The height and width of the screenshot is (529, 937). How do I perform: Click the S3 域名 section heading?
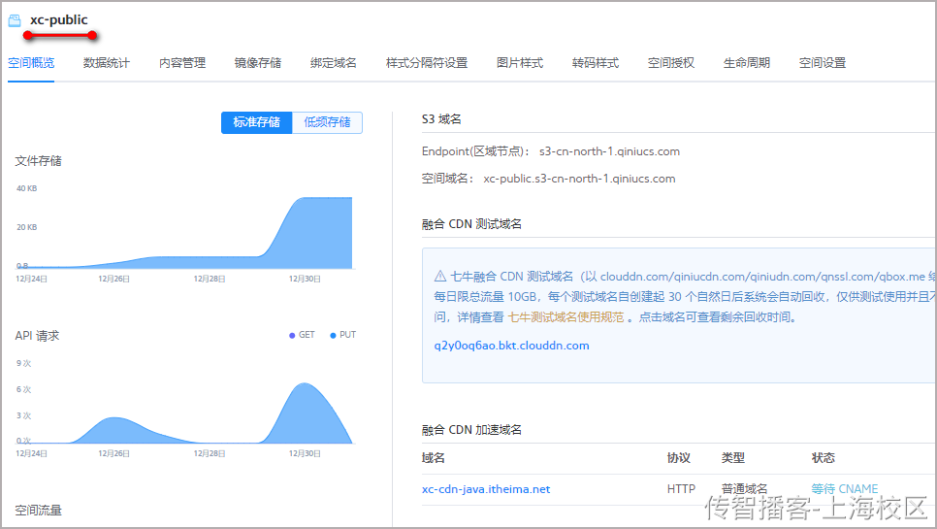coord(442,119)
